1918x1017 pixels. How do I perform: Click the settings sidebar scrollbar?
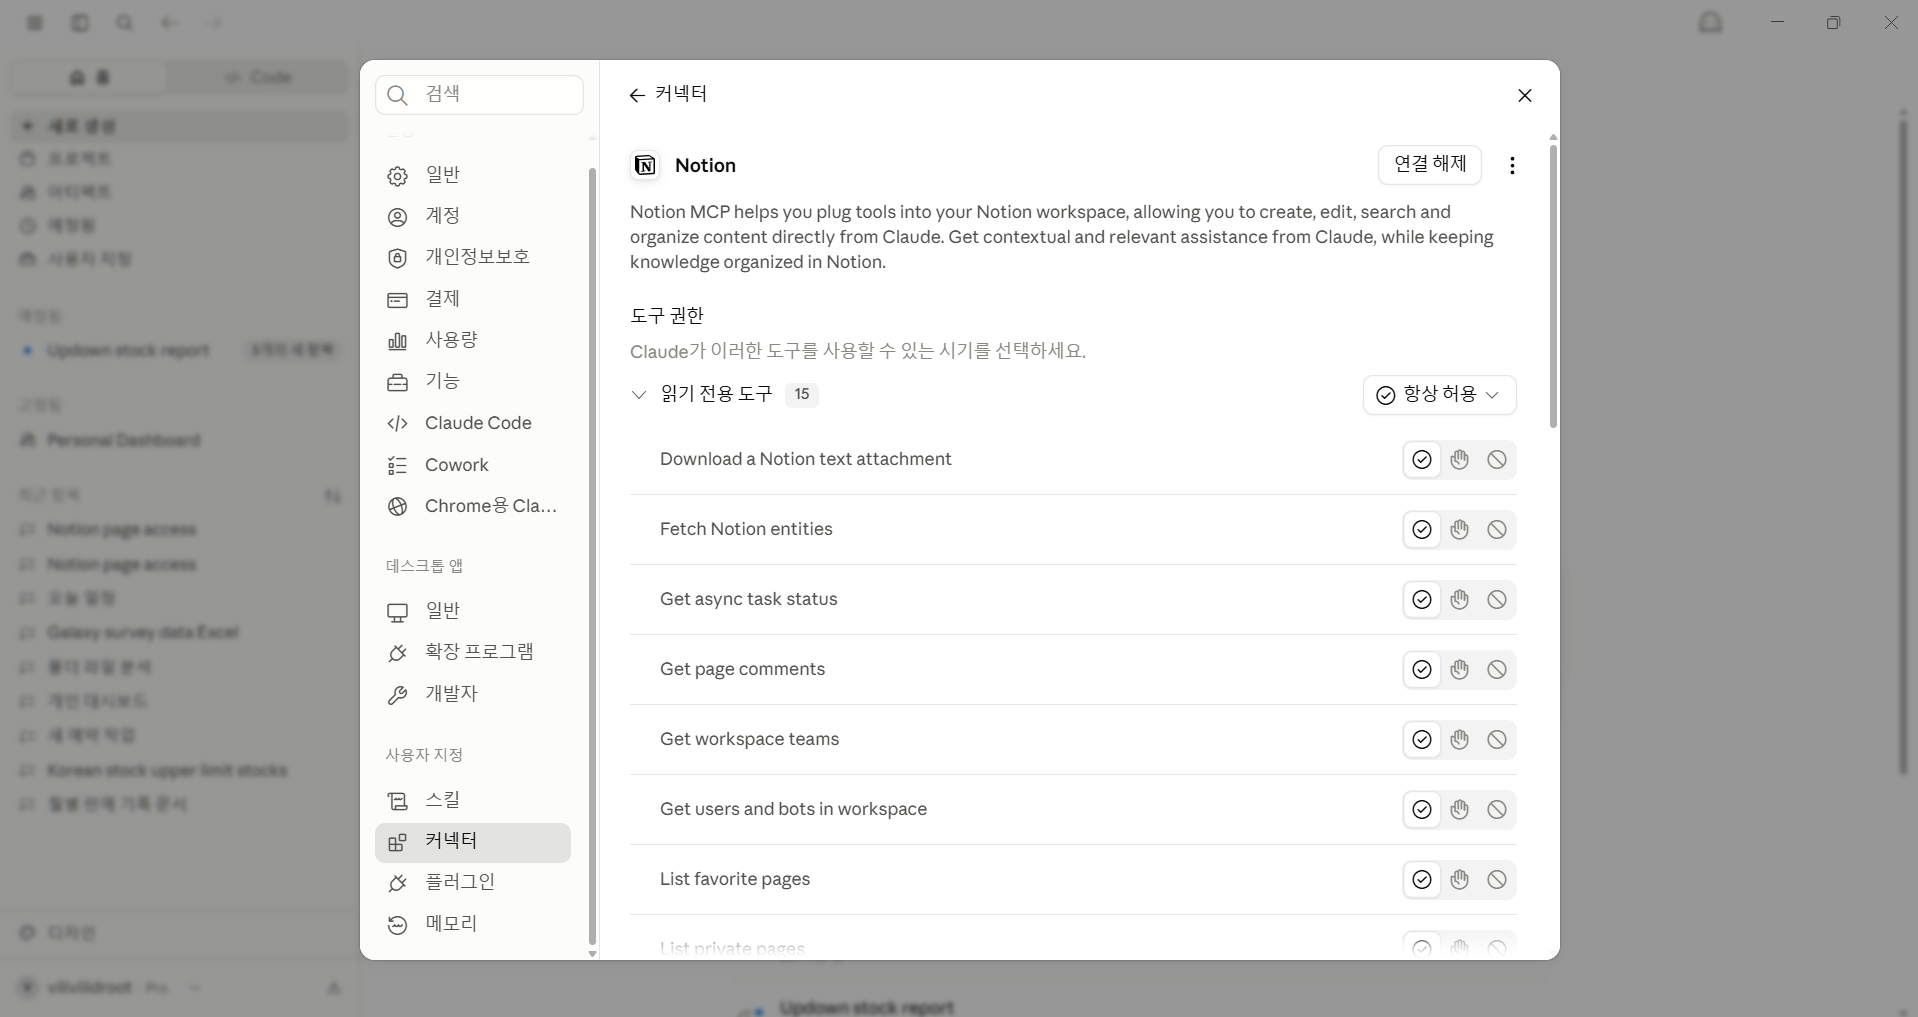pos(592,555)
